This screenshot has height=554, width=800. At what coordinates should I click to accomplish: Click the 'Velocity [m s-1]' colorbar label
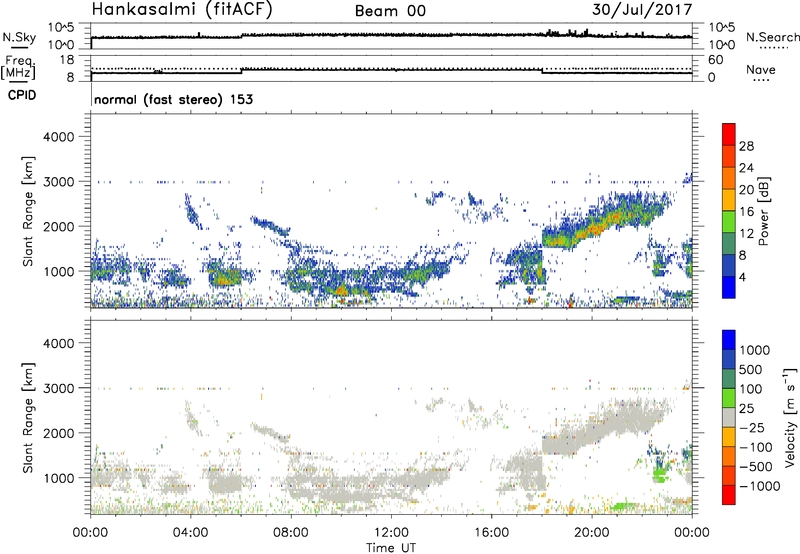tap(790, 417)
